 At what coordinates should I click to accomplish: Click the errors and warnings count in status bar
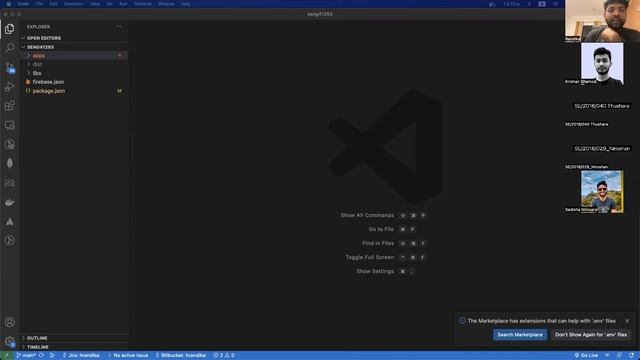224,356
